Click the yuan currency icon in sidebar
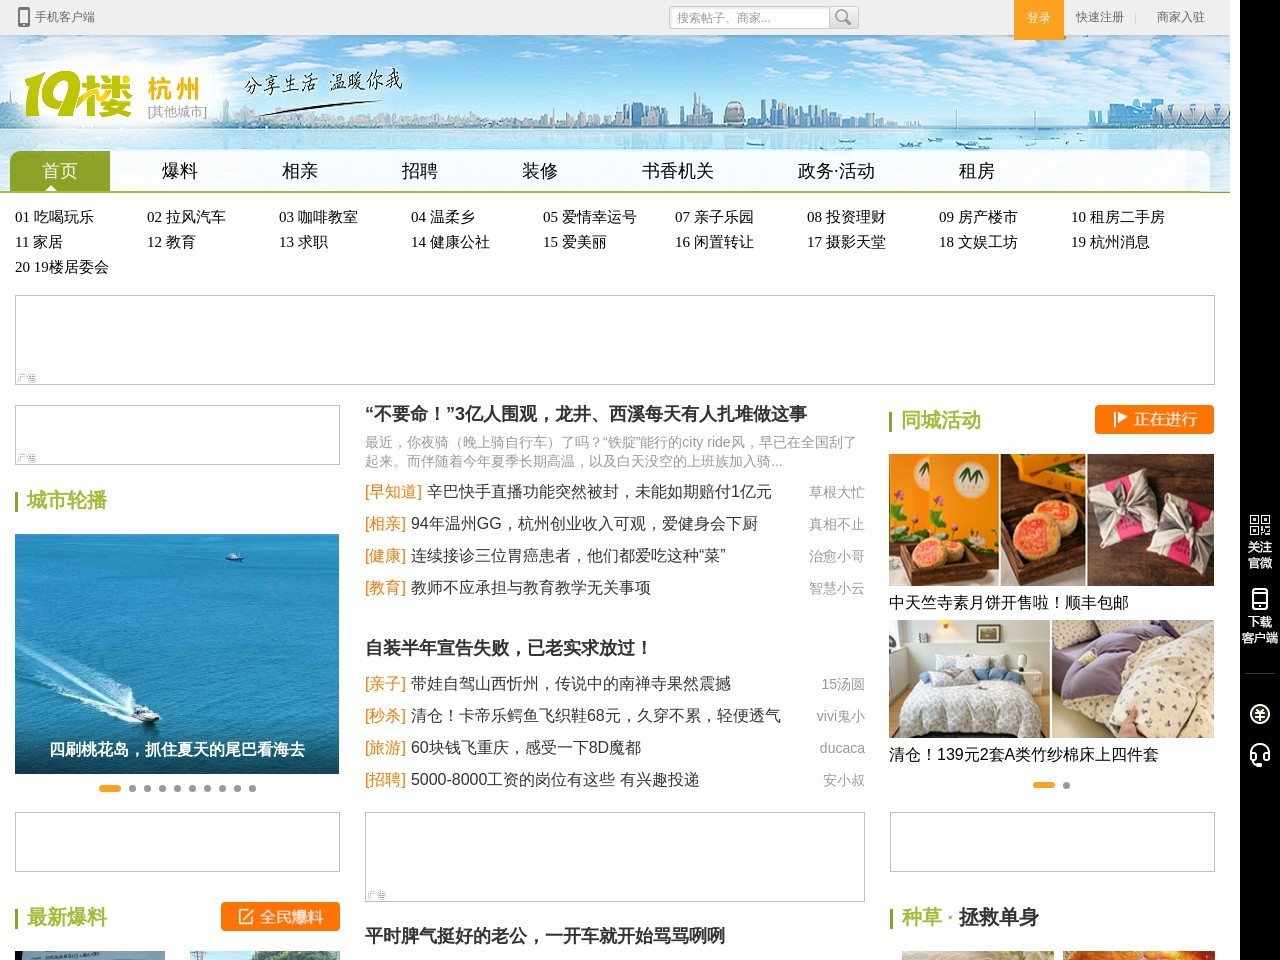1280x960 pixels. (1259, 713)
